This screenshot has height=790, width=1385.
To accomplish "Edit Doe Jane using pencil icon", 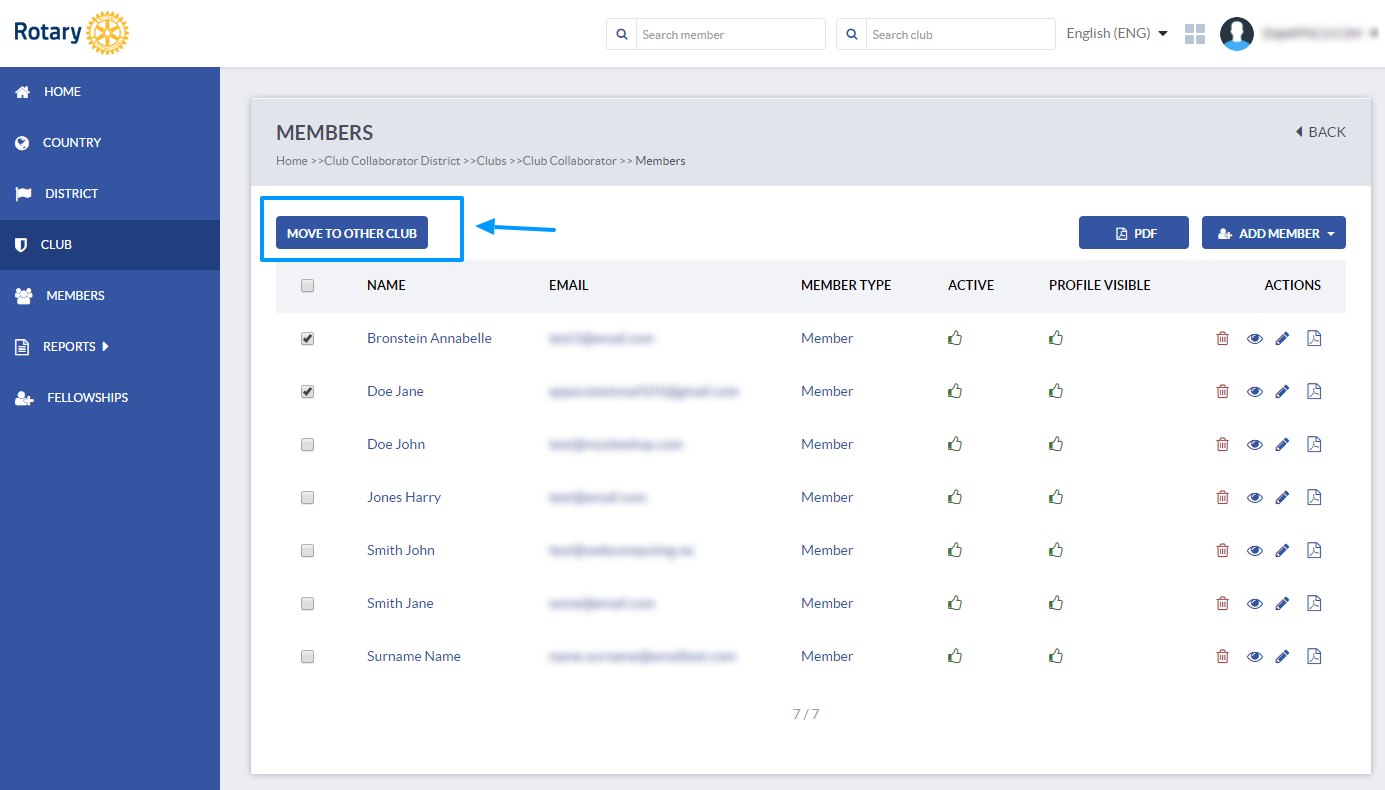I will click(x=1283, y=391).
